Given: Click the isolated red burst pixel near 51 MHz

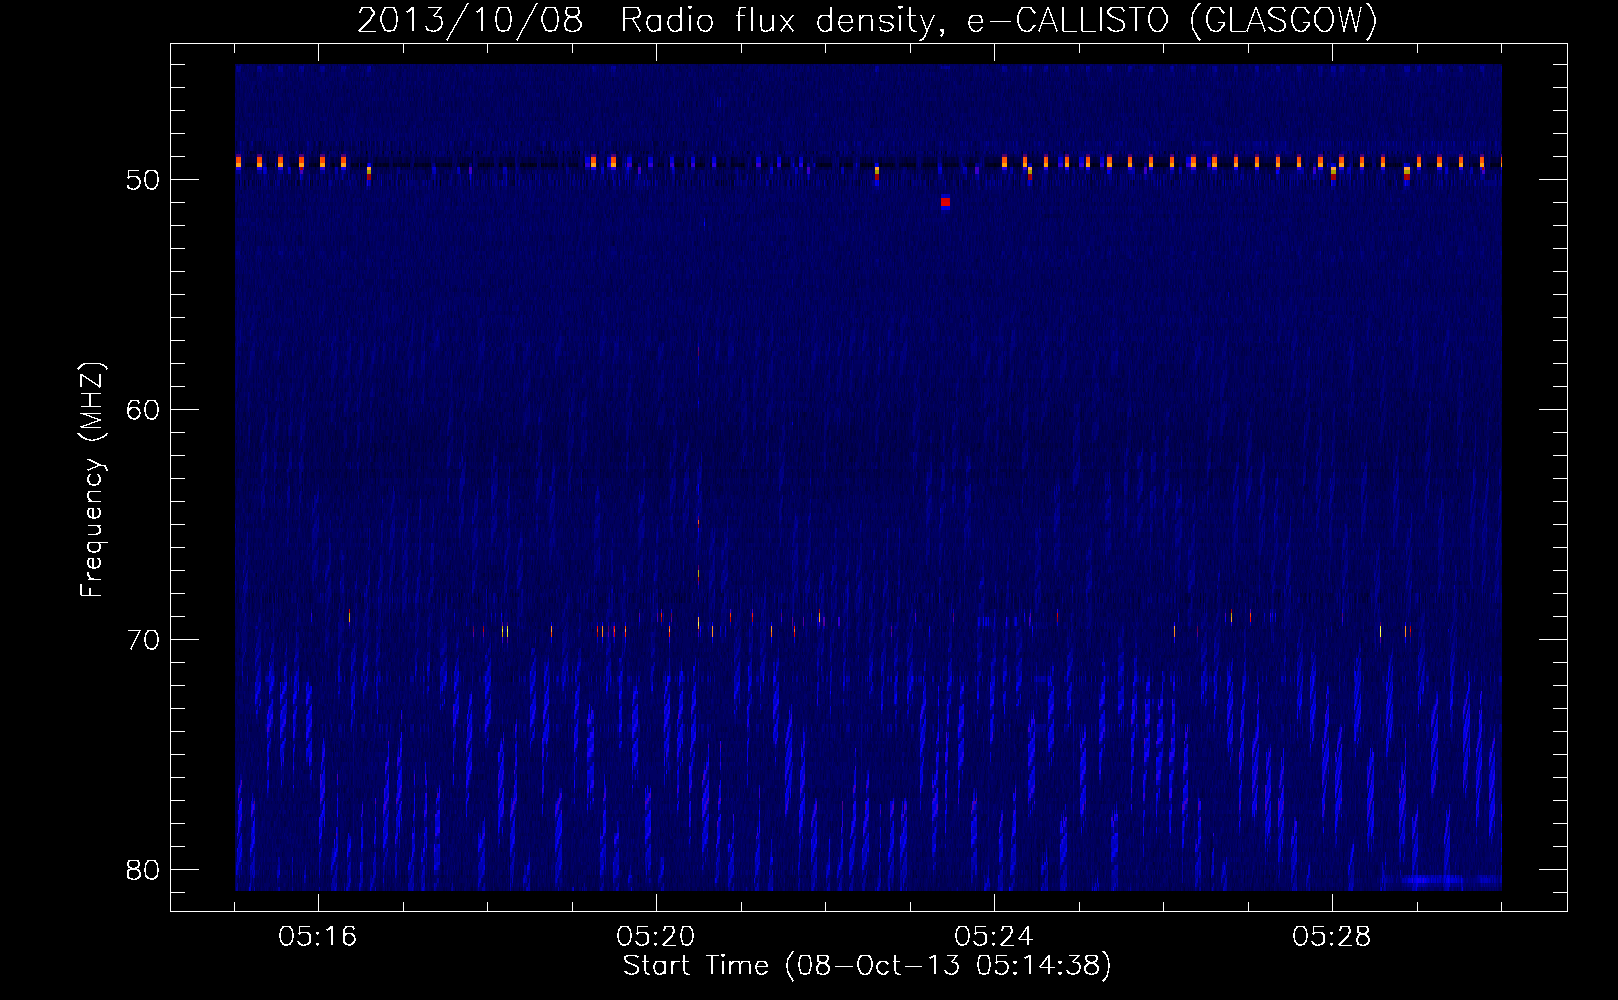Looking at the screenshot, I should point(945,202).
